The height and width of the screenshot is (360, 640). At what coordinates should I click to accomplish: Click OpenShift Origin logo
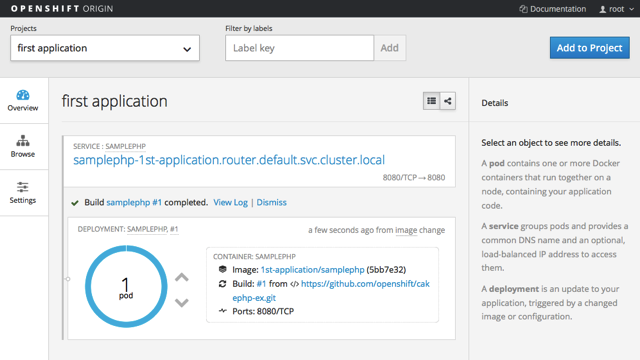tap(62, 9)
